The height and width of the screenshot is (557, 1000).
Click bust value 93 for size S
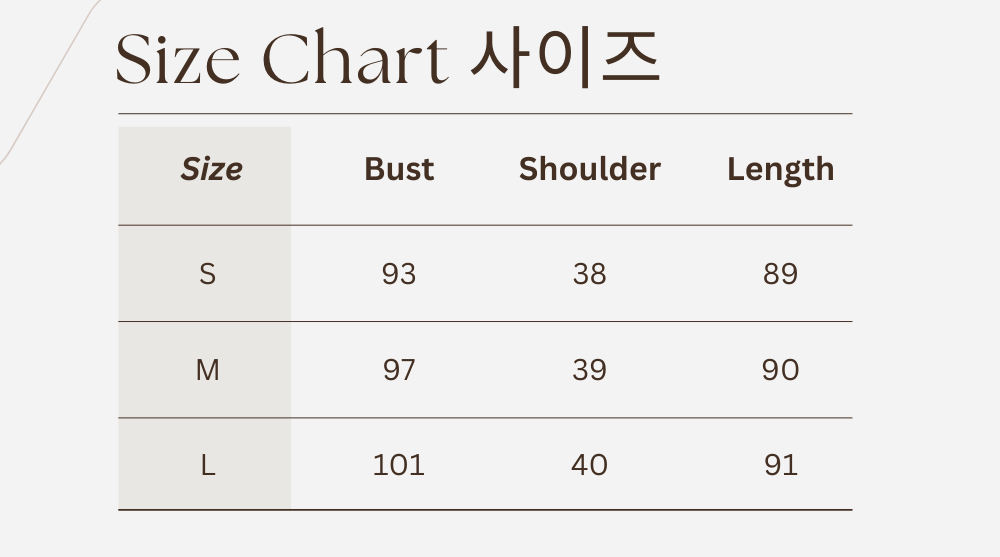click(x=399, y=274)
